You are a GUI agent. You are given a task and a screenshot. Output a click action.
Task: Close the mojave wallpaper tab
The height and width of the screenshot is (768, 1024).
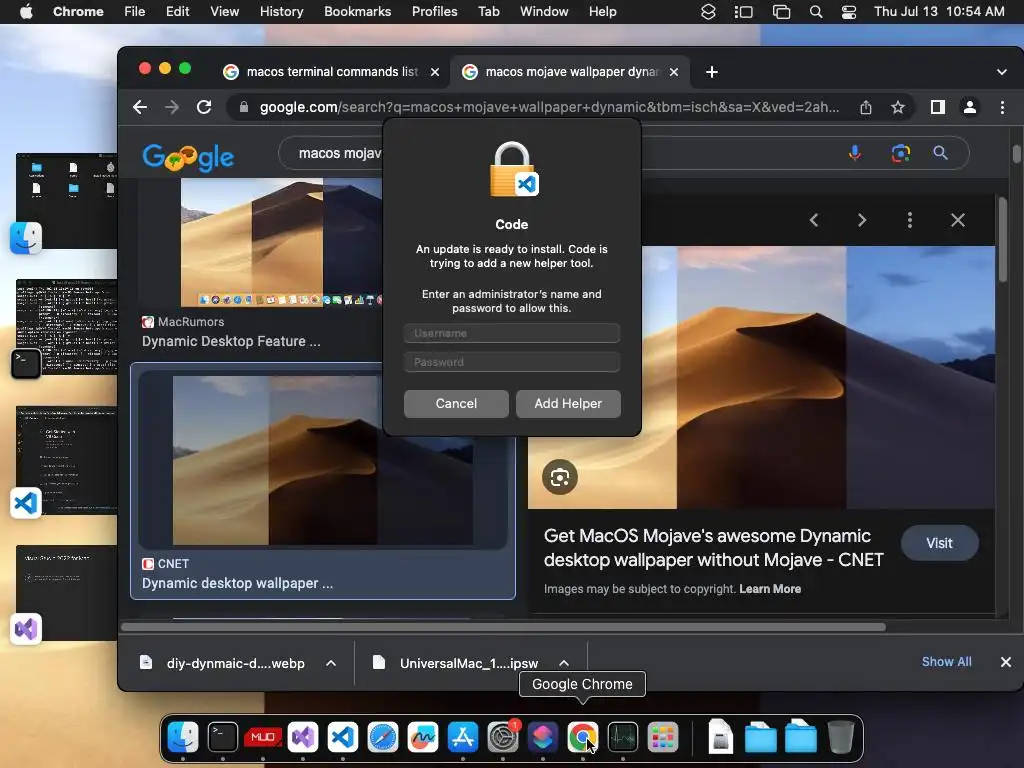(x=674, y=72)
